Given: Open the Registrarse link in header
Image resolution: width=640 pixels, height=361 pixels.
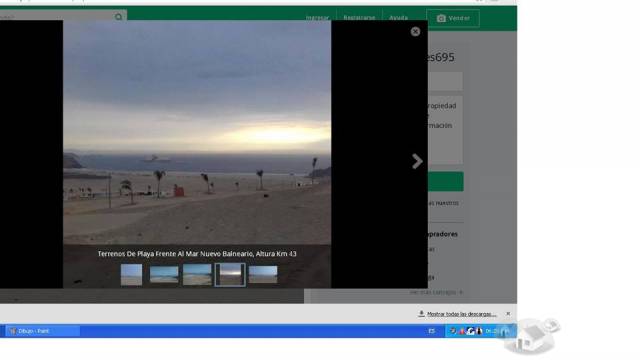Looking at the screenshot, I should click(x=359, y=18).
